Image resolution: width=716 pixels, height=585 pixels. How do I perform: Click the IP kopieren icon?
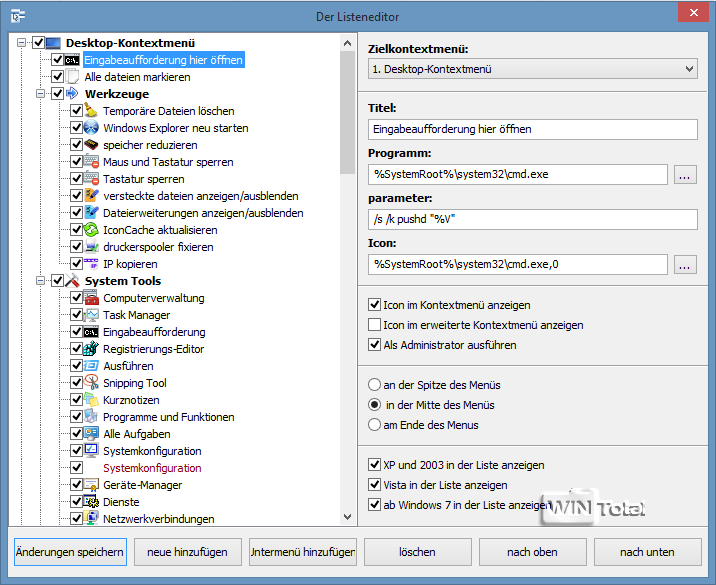pyautogui.click(x=91, y=264)
